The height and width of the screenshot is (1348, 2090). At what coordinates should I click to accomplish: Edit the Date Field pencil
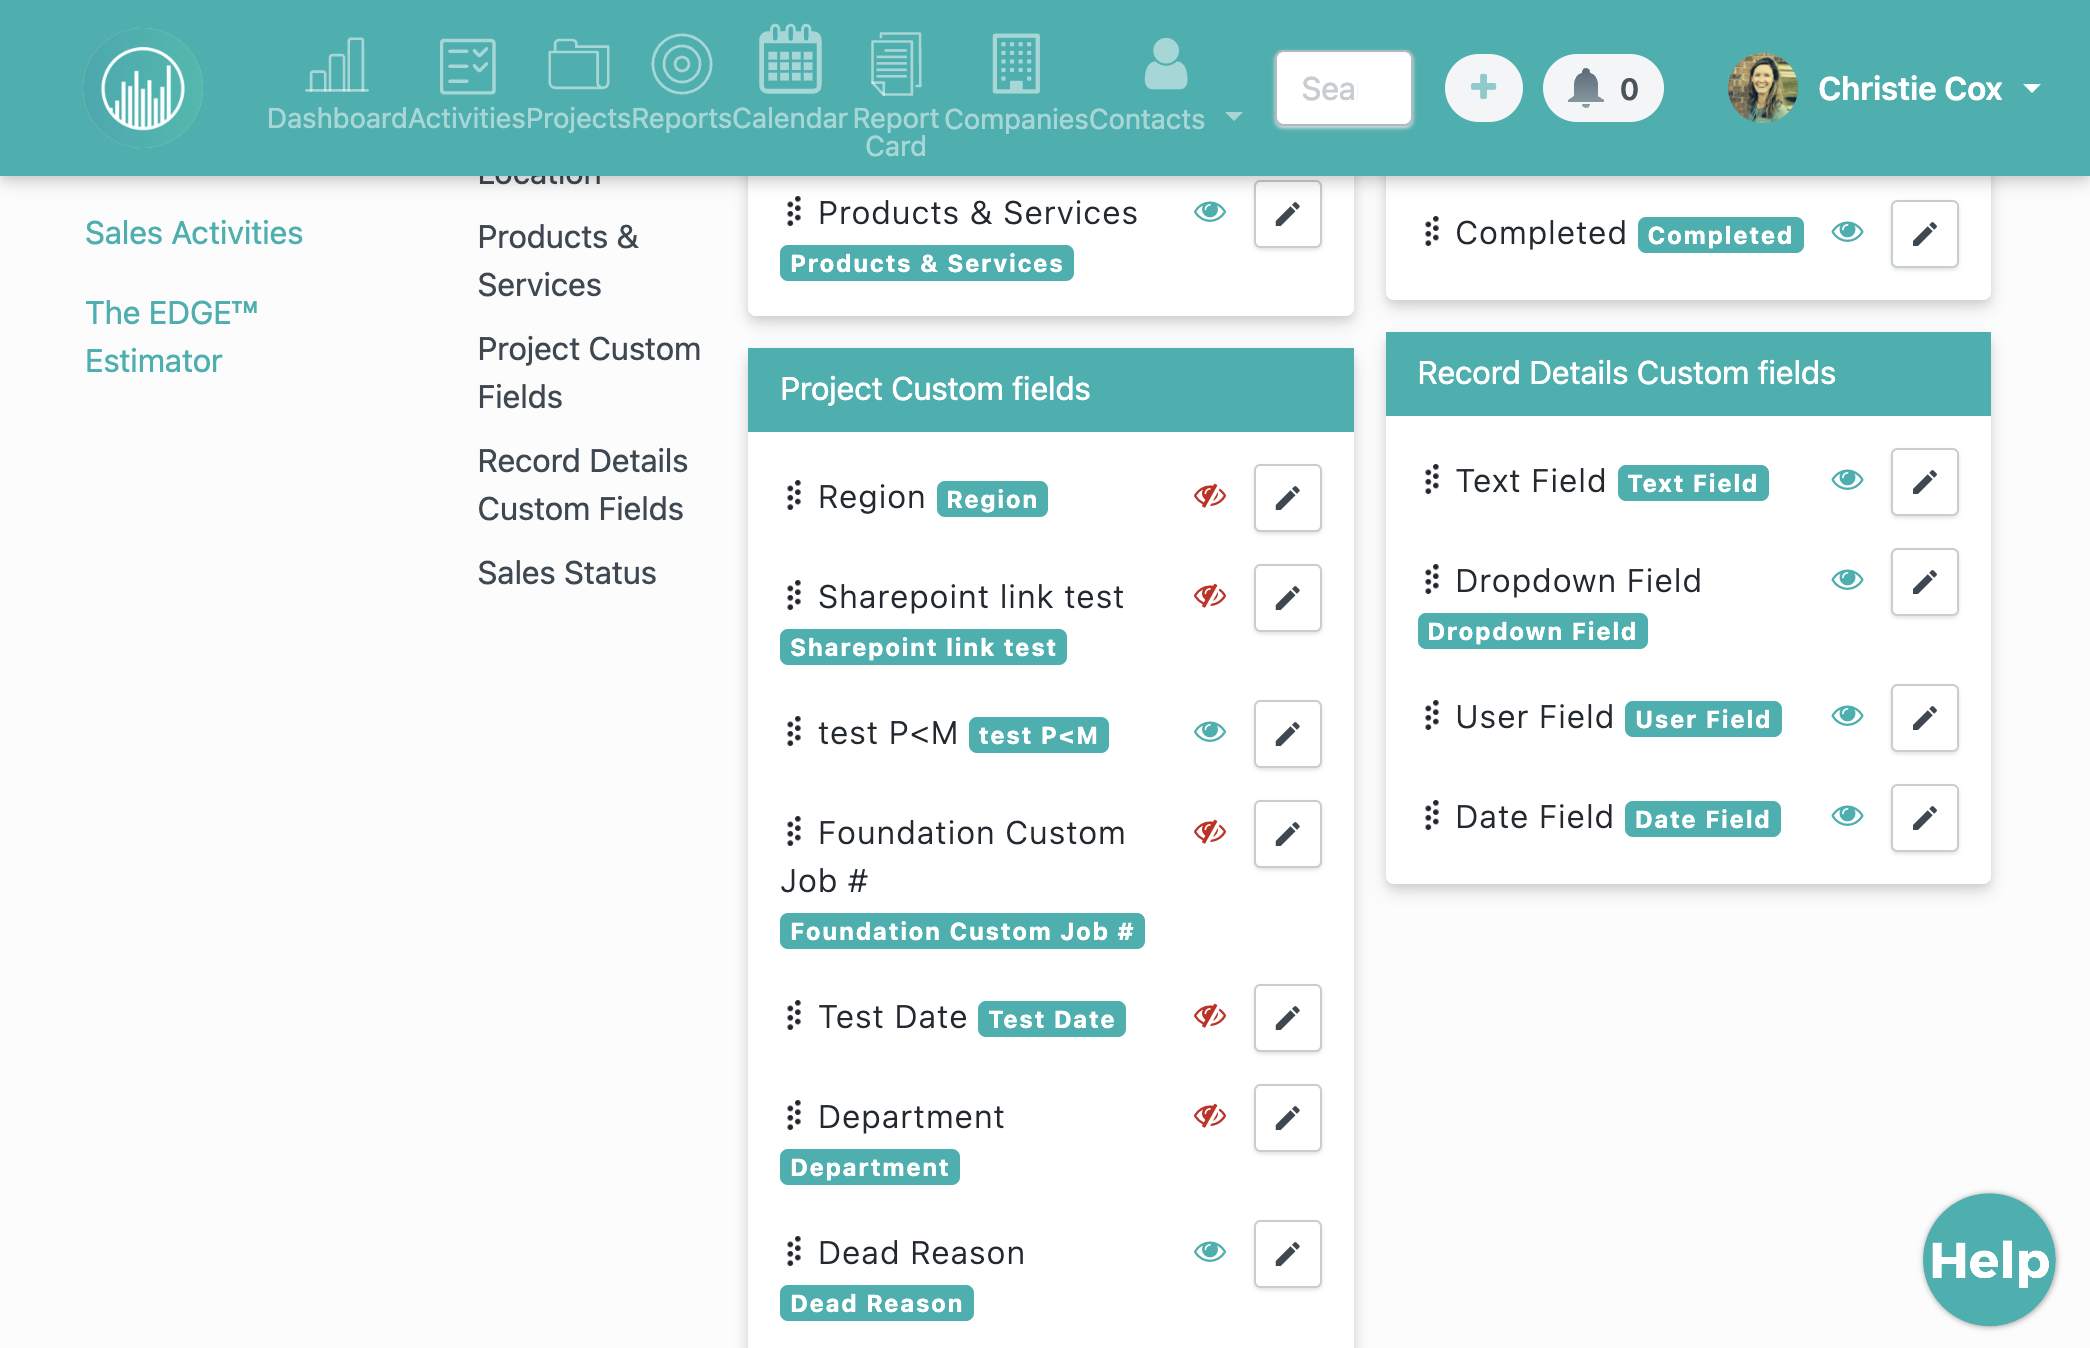click(x=1924, y=818)
